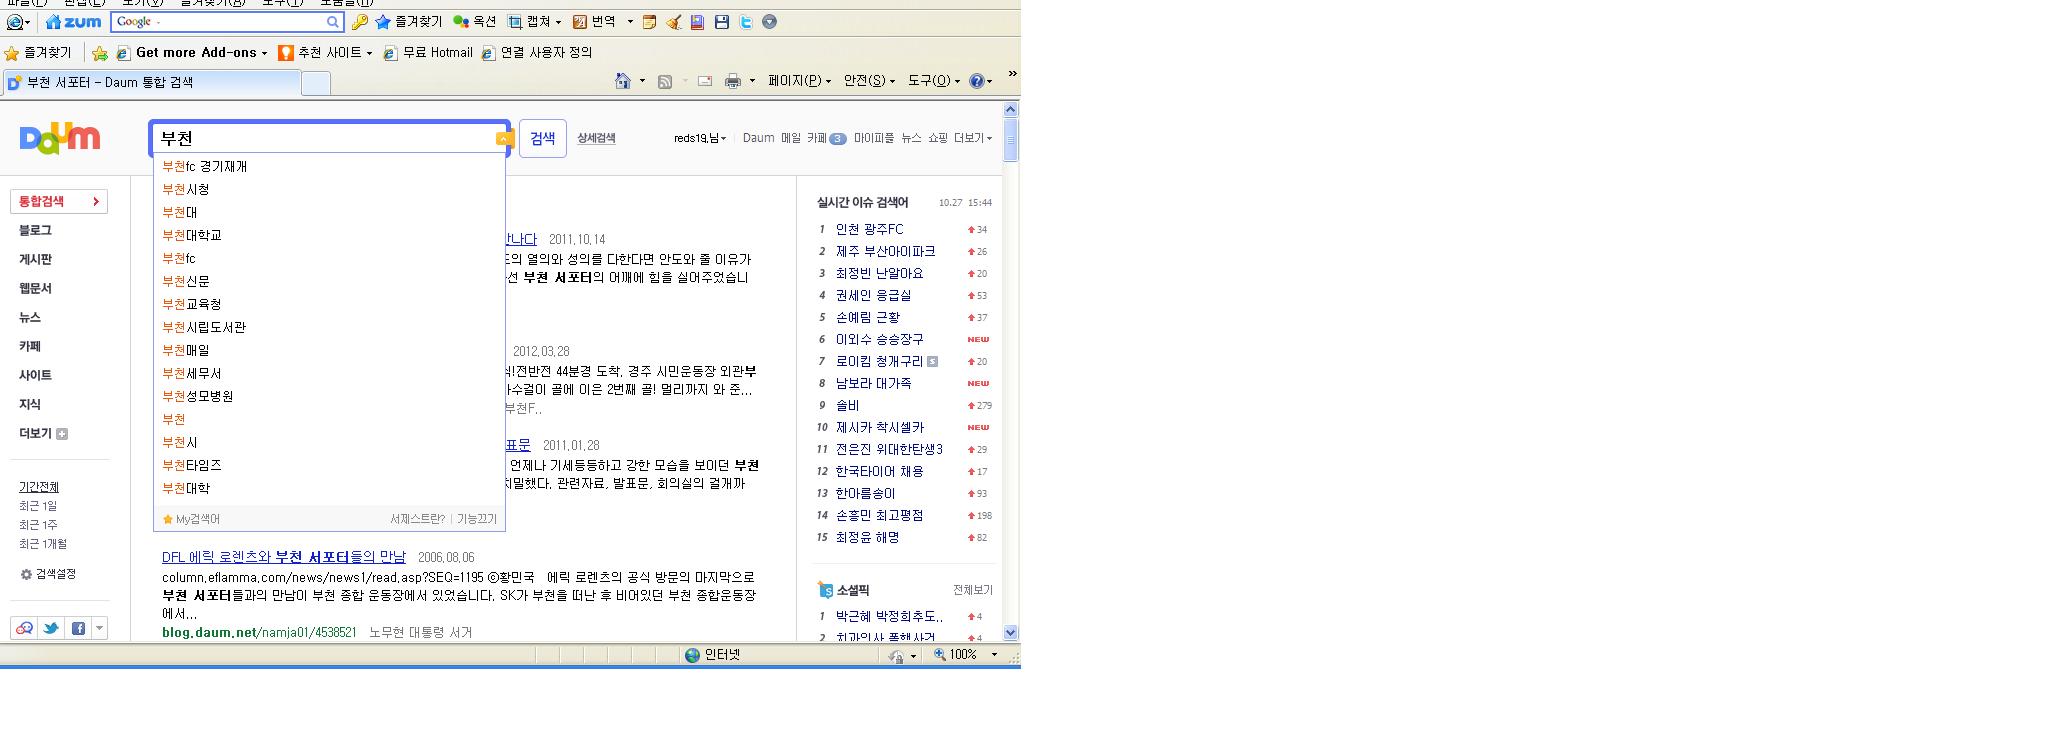Share via Facebook icon in left sidebar
The width and height of the screenshot is (2048, 738).
point(78,628)
